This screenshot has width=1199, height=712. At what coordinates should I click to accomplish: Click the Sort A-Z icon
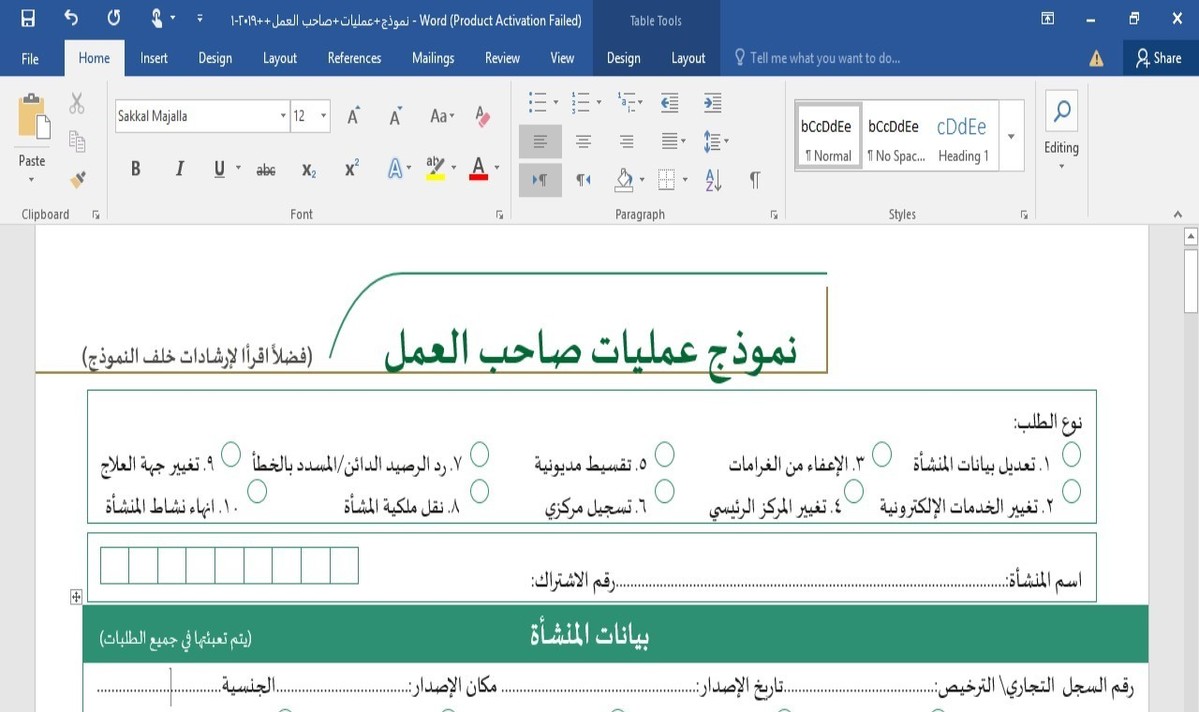713,180
